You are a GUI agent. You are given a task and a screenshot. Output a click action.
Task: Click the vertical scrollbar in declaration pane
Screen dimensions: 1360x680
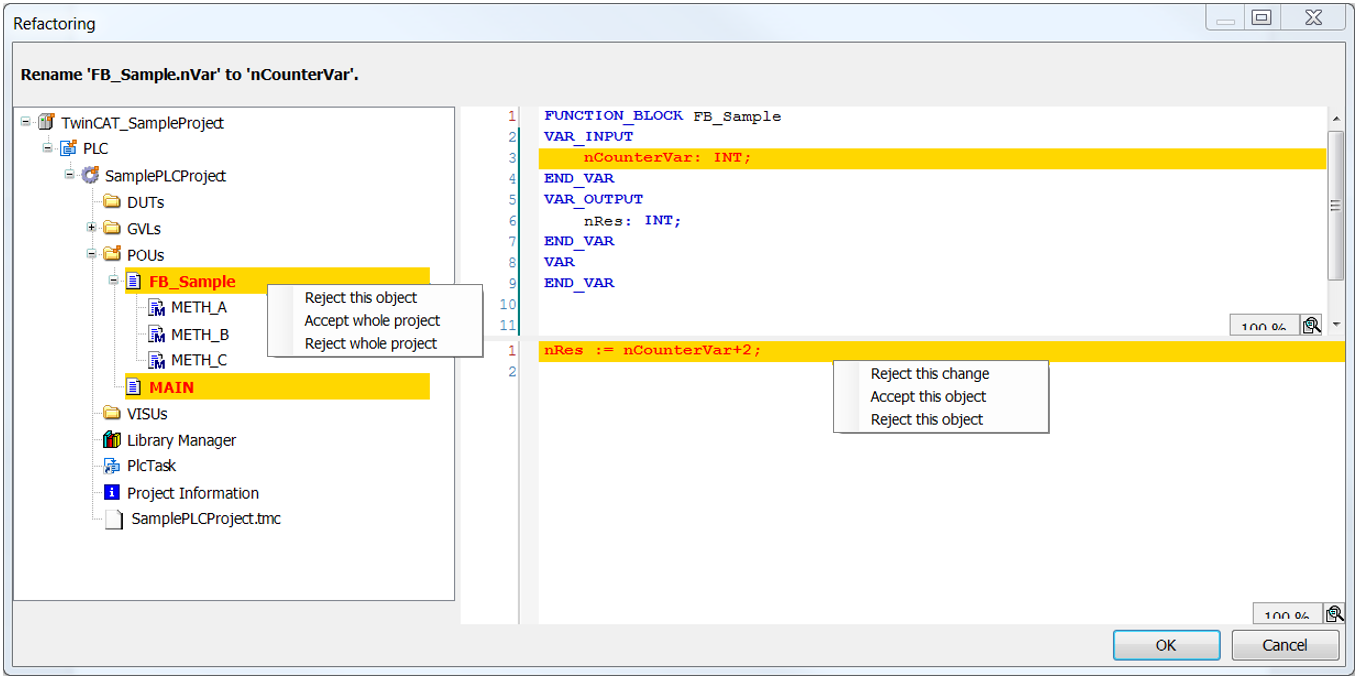click(x=1335, y=205)
